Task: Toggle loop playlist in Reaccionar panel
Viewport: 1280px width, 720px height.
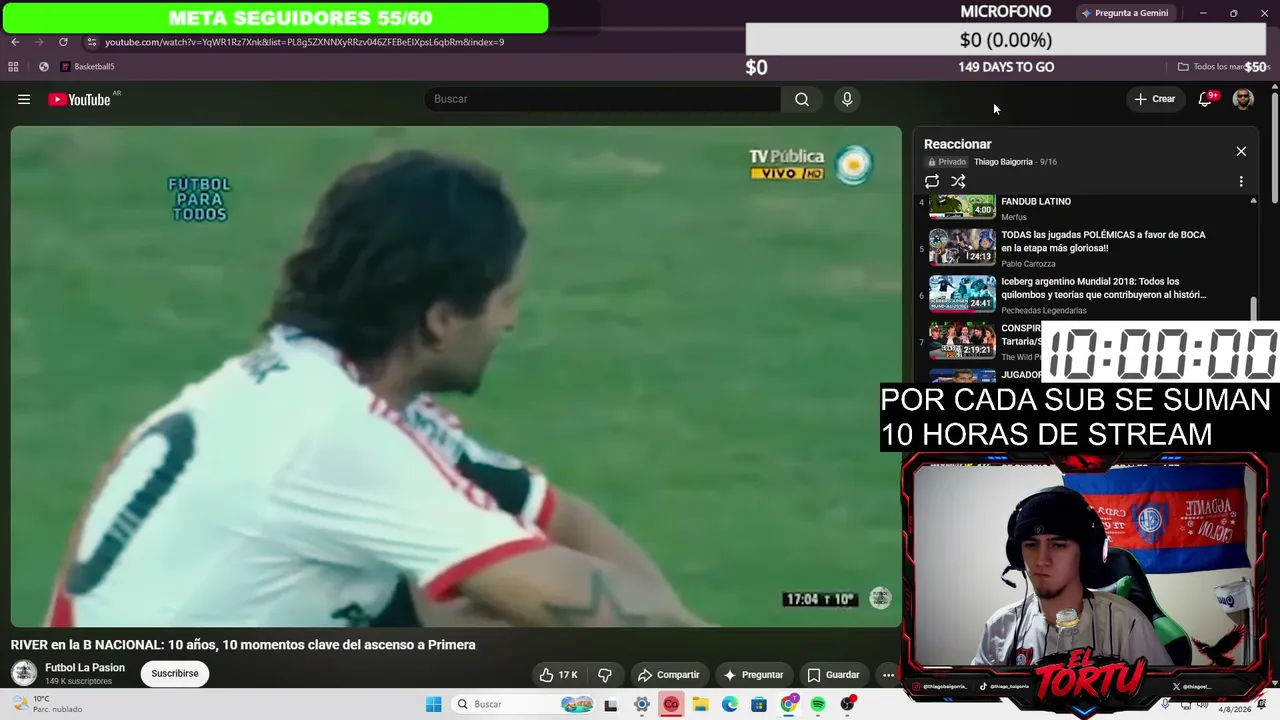Action: 932,181
